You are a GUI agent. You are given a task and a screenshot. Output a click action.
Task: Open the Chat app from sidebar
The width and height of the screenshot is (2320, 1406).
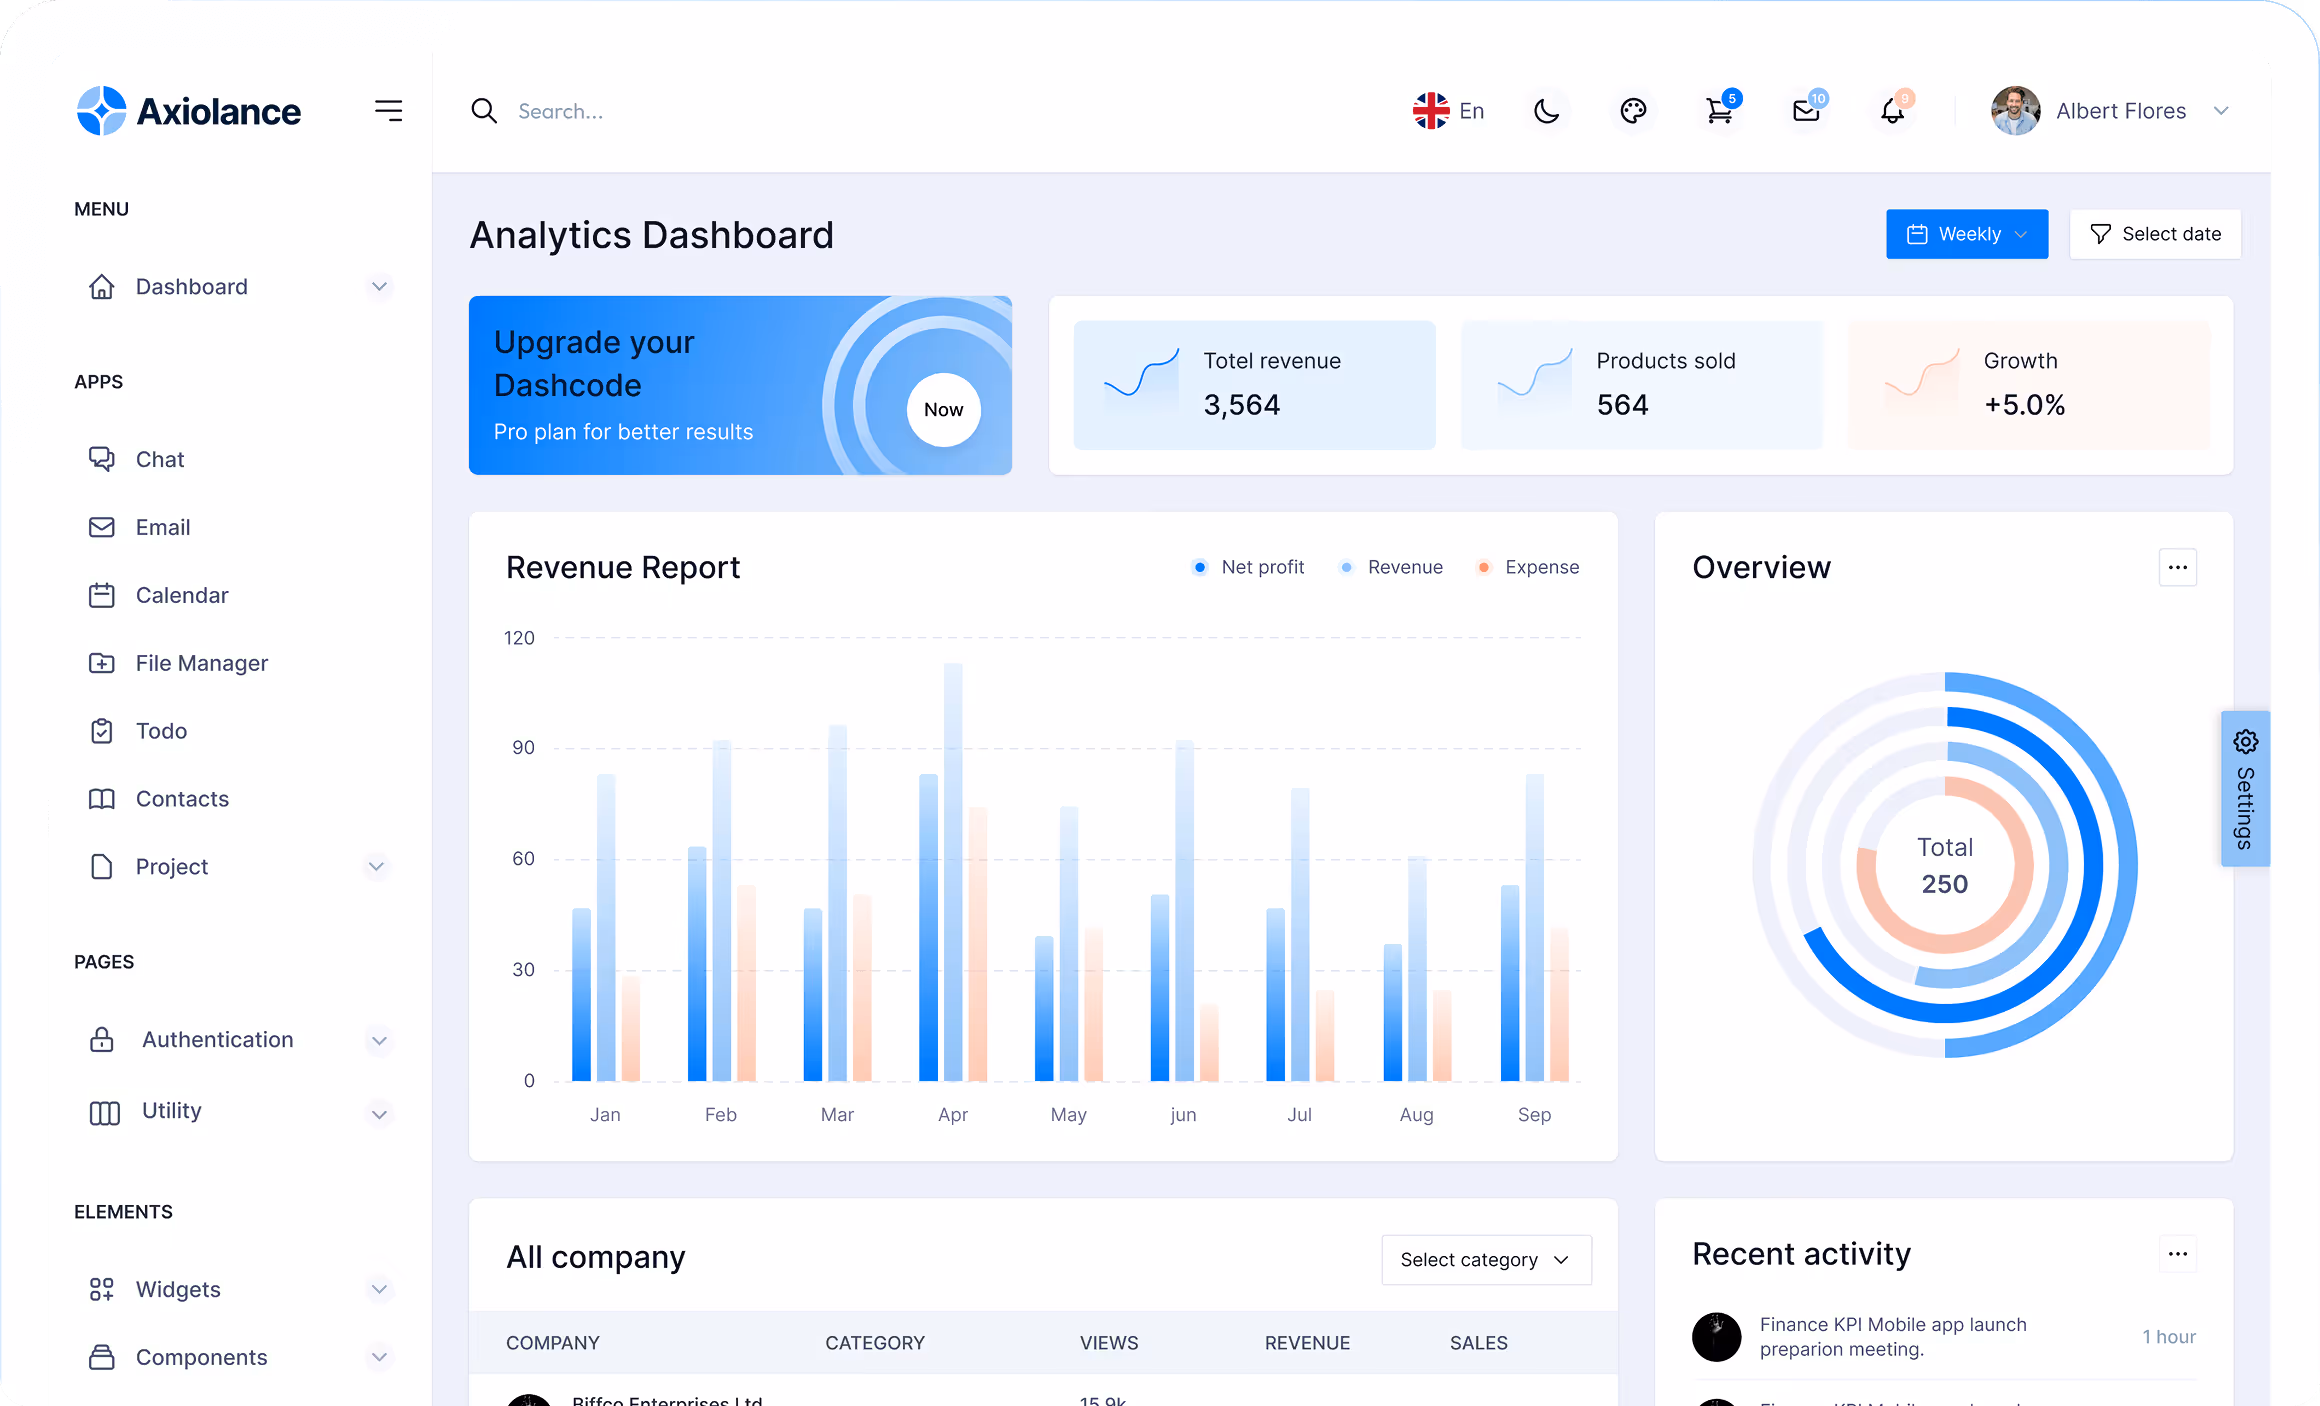point(160,459)
